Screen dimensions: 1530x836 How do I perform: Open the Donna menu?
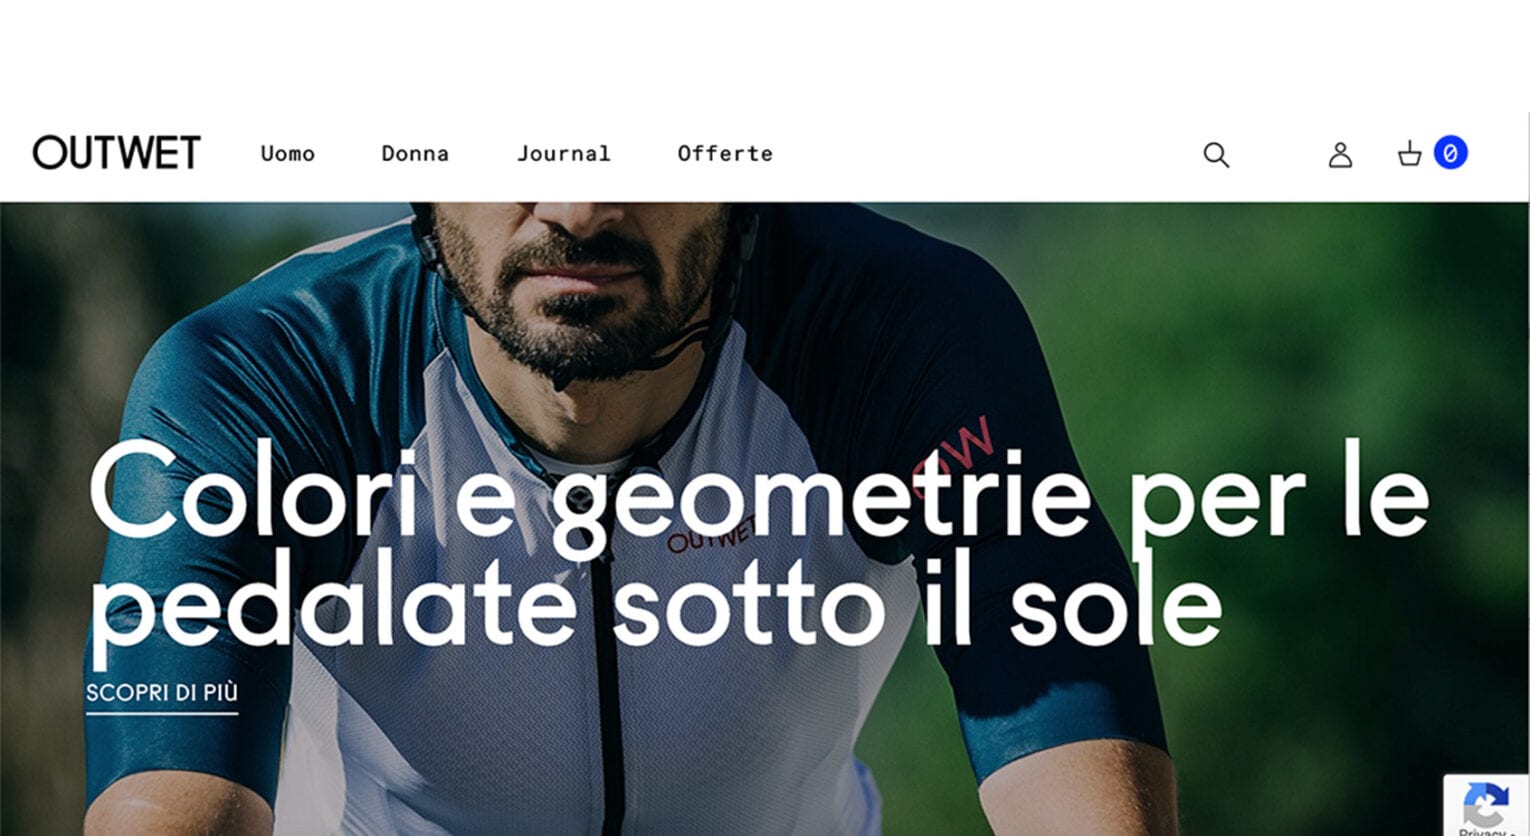point(415,154)
